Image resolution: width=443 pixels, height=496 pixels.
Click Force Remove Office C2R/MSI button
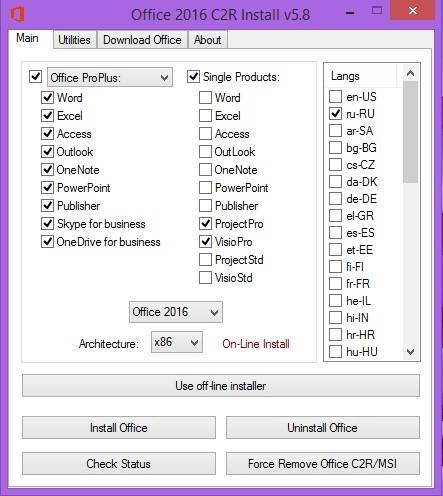point(323,463)
